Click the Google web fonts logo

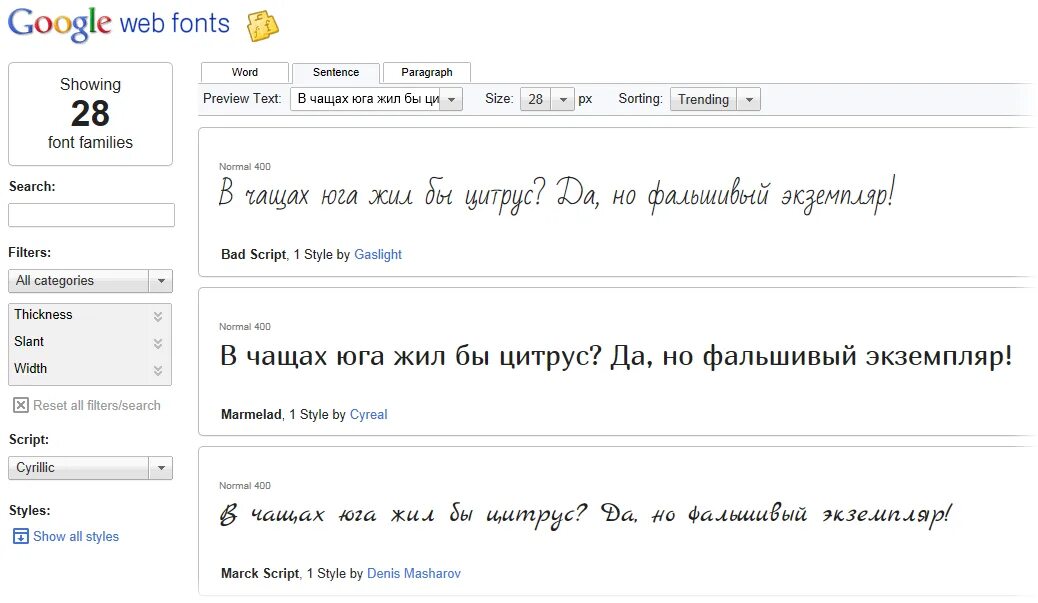pyautogui.click(x=118, y=24)
